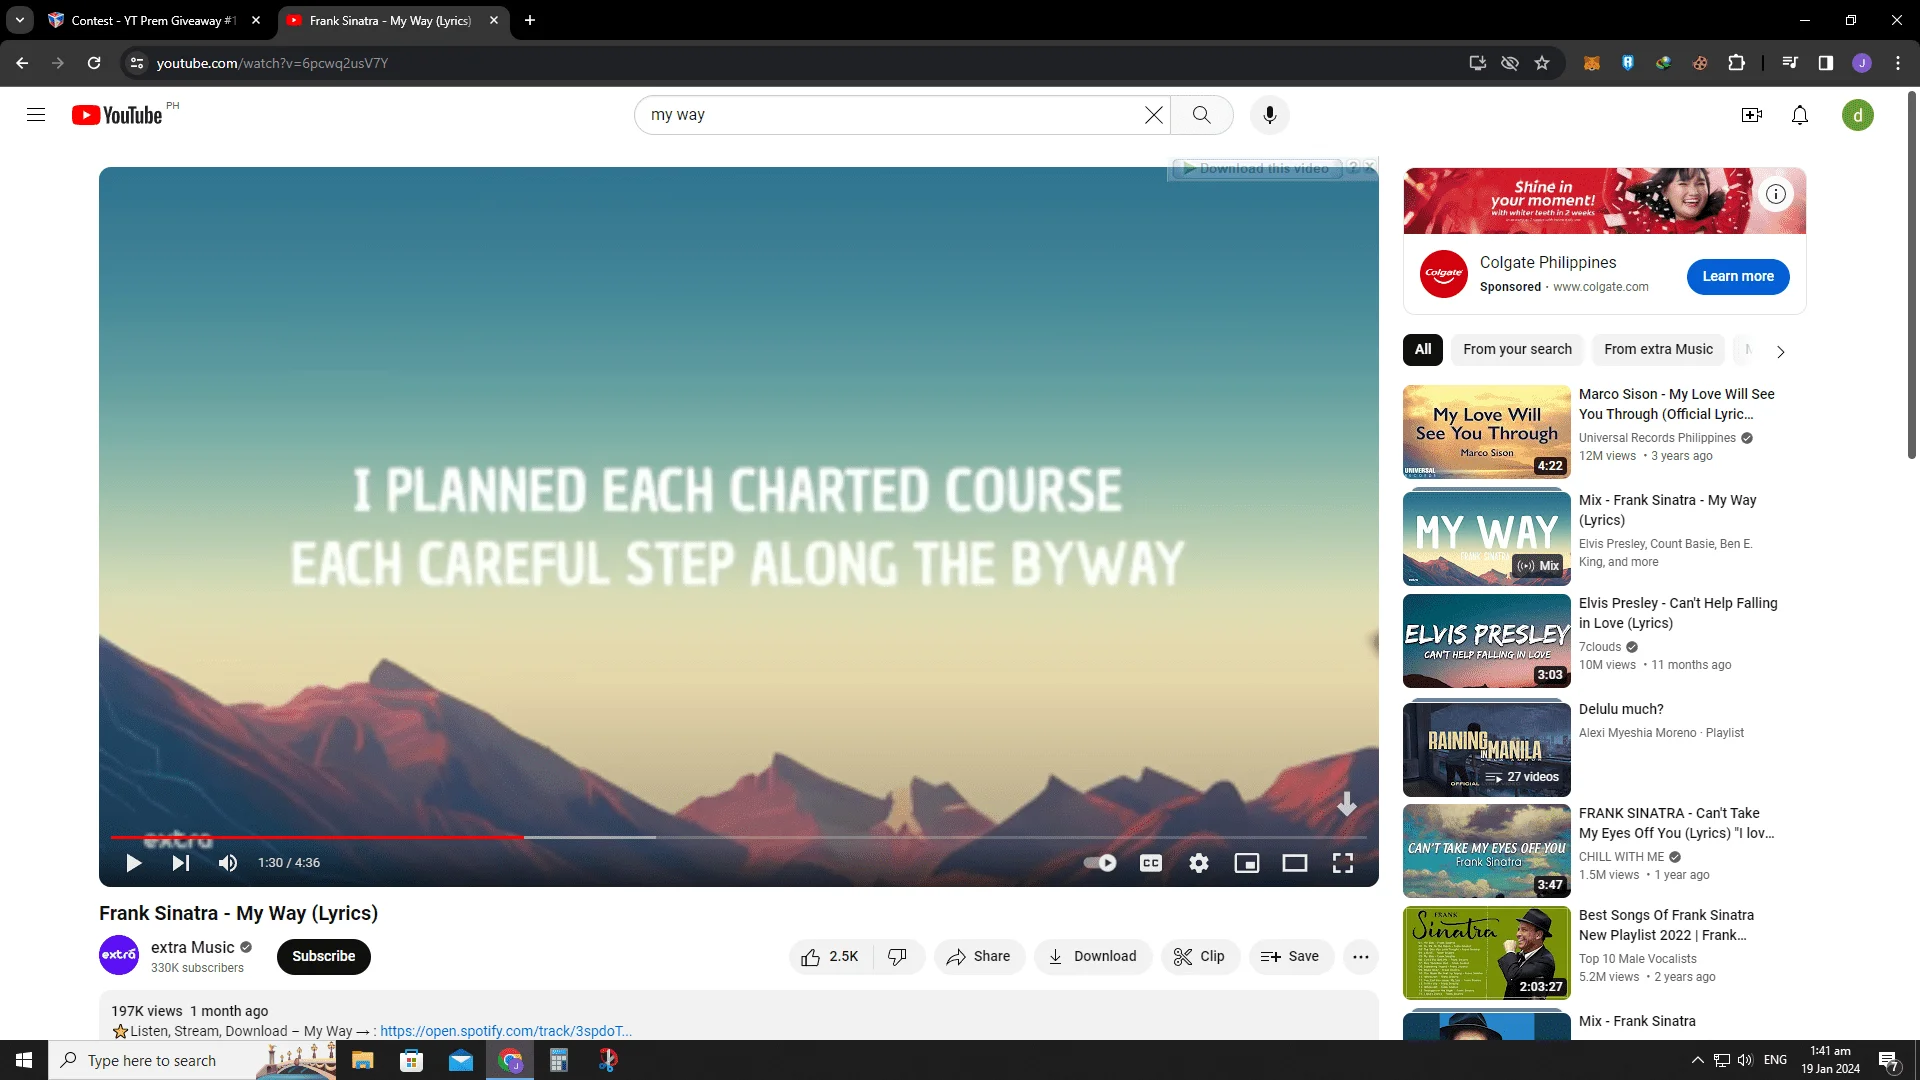Screen dimensions: 1920x1080
Task: Enter full screen mode
Action: pyautogui.click(x=1343, y=863)
